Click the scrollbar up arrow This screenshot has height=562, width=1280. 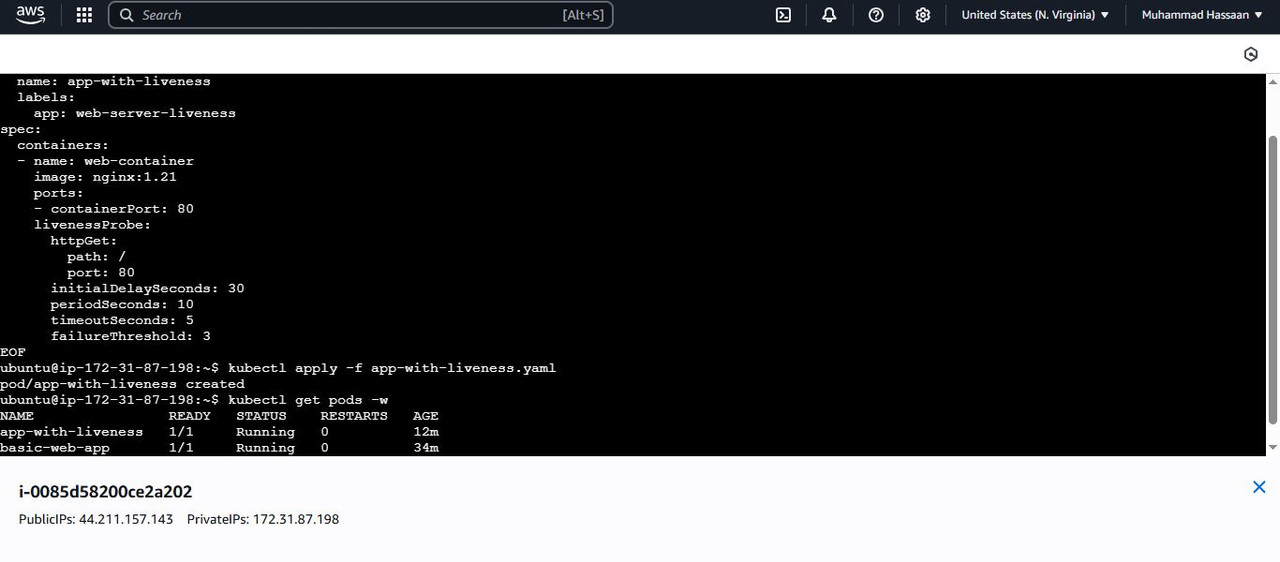[1273, 82]
